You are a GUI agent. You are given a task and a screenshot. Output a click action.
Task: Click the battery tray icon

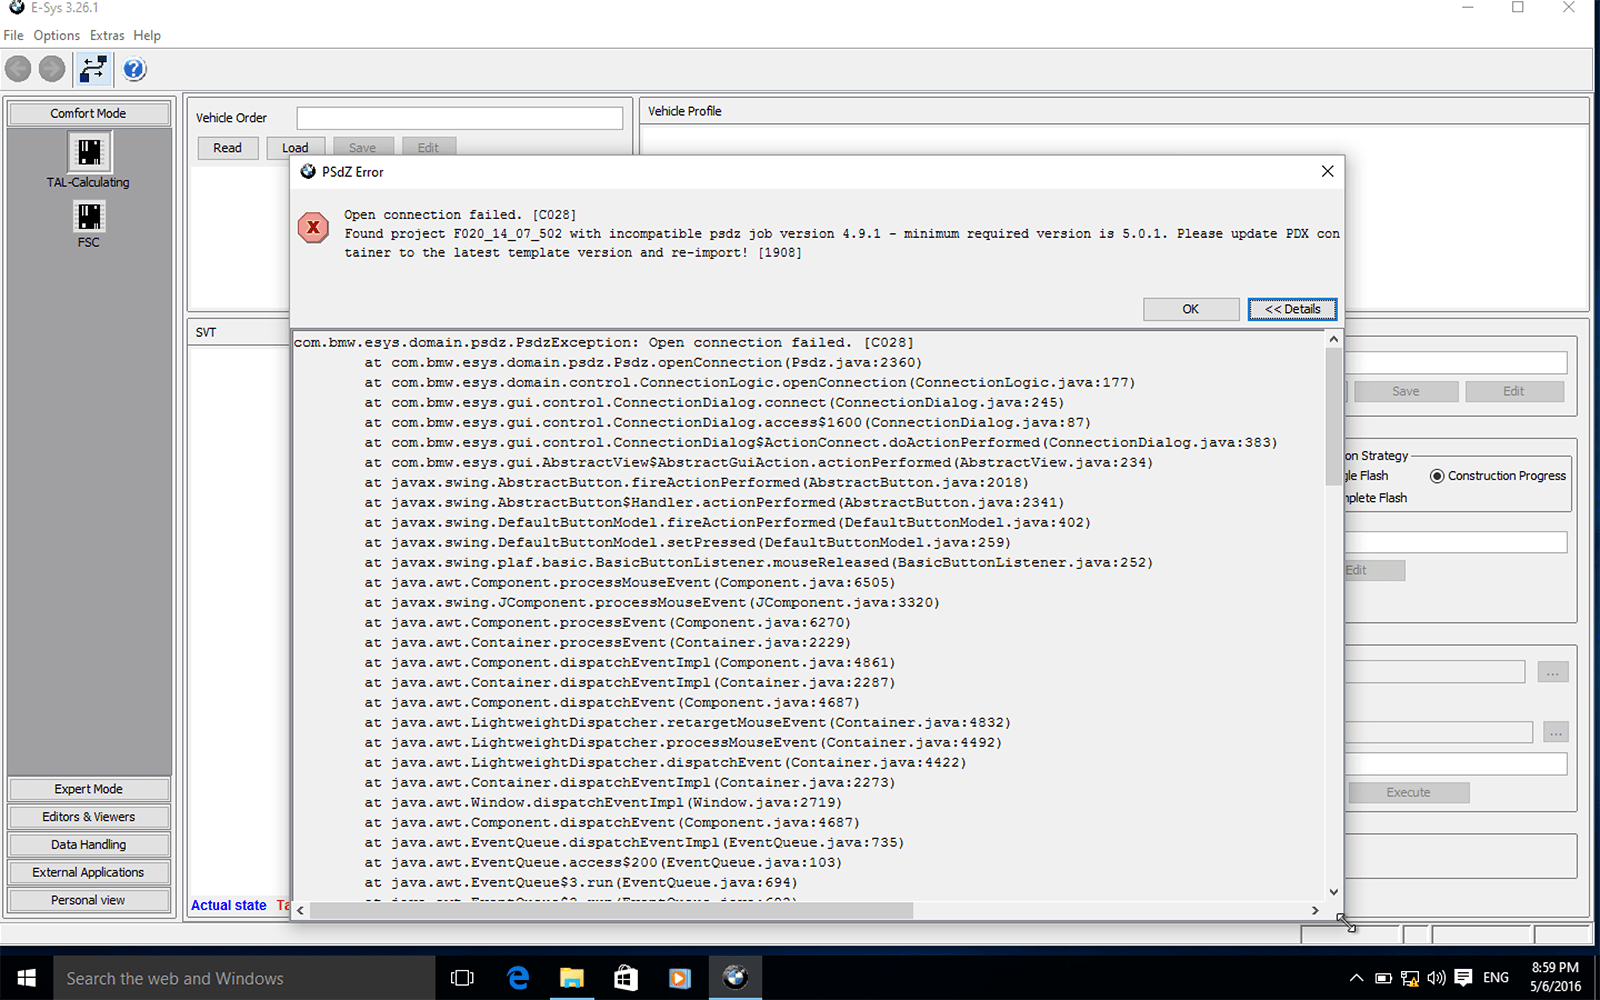(x=1383, y=978)
